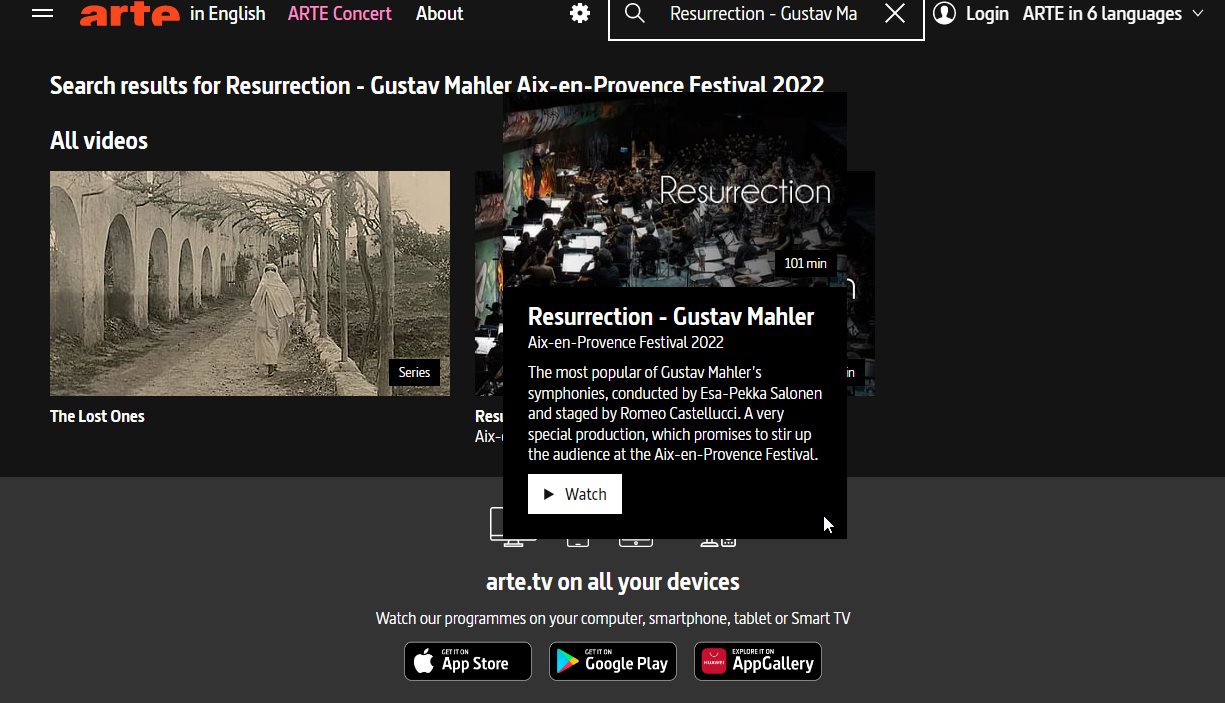Click the App Store download badge
Screen dimensions: 1225x703
tap(467, 661)
